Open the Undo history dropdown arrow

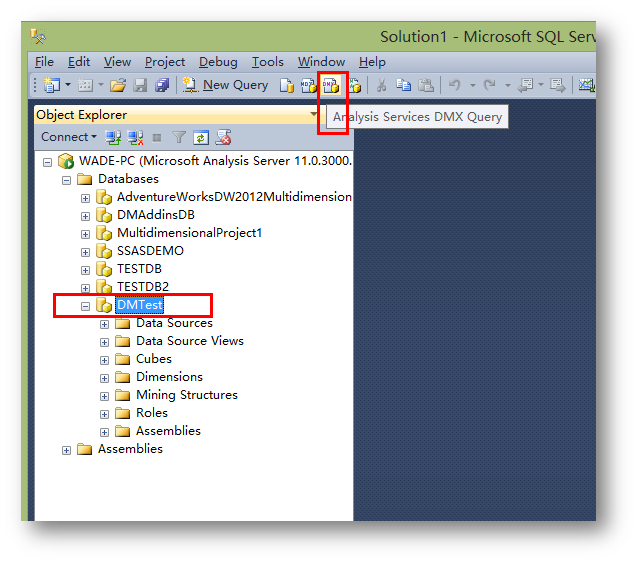click(x=472, y=85)
